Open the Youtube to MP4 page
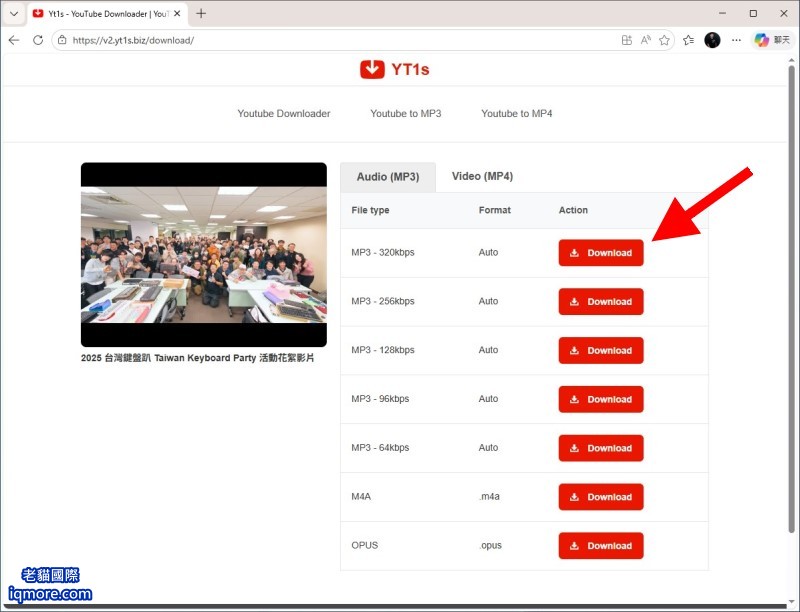 tap(517, 113)
